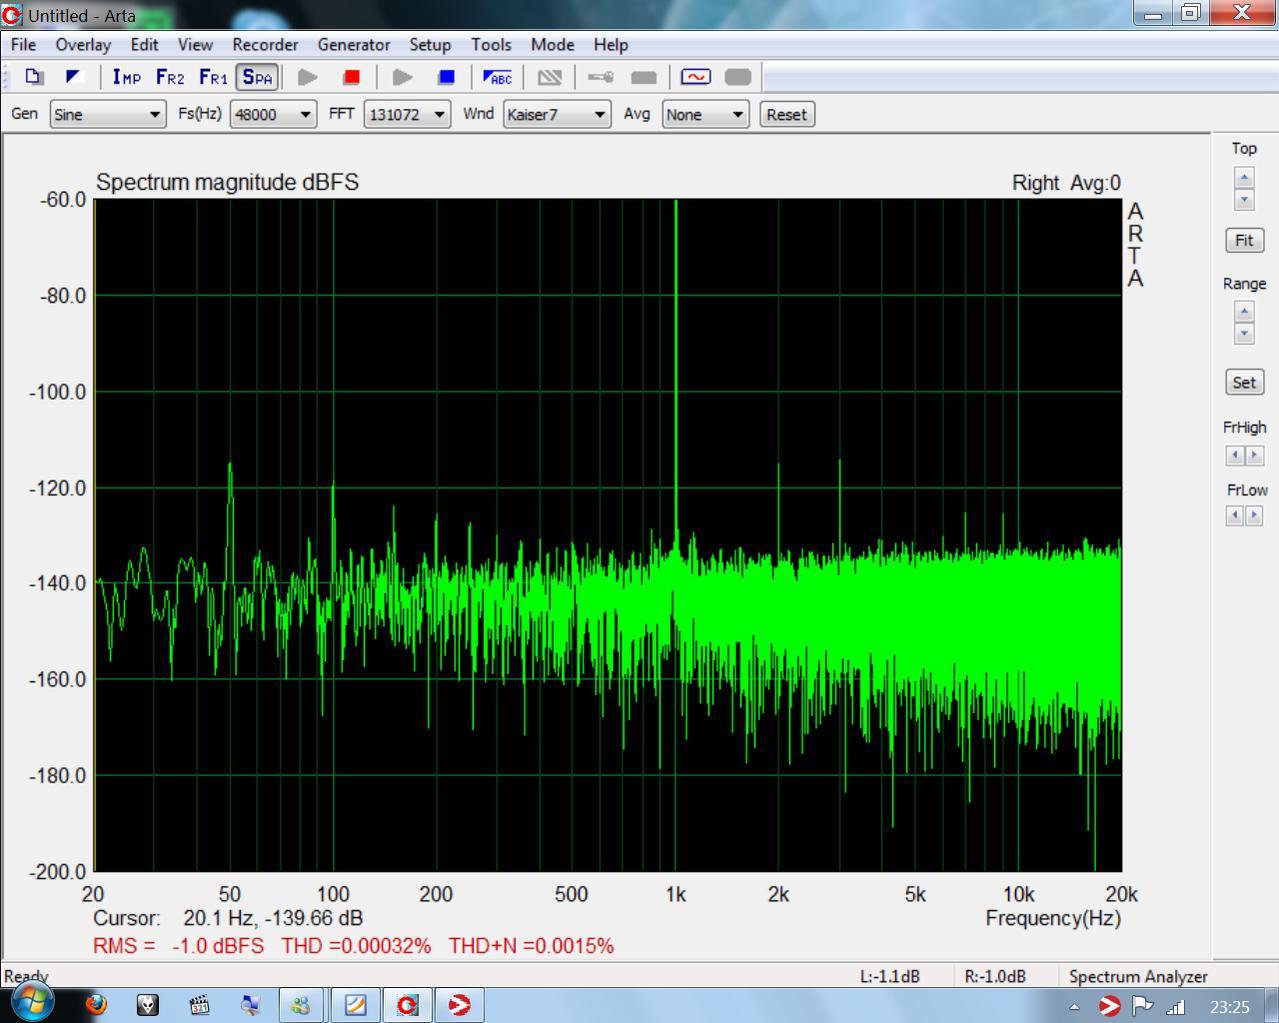Open the Foobar2000 alien taskbar icon
Screen dimensions: 1279x1023
148,1005
